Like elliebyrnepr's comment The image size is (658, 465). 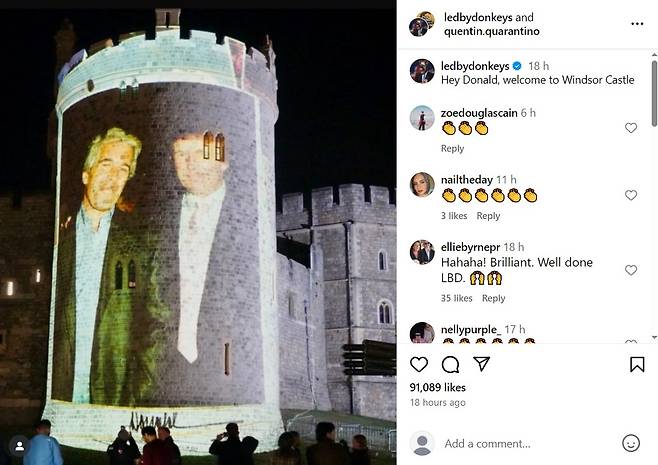coord(631,270)
